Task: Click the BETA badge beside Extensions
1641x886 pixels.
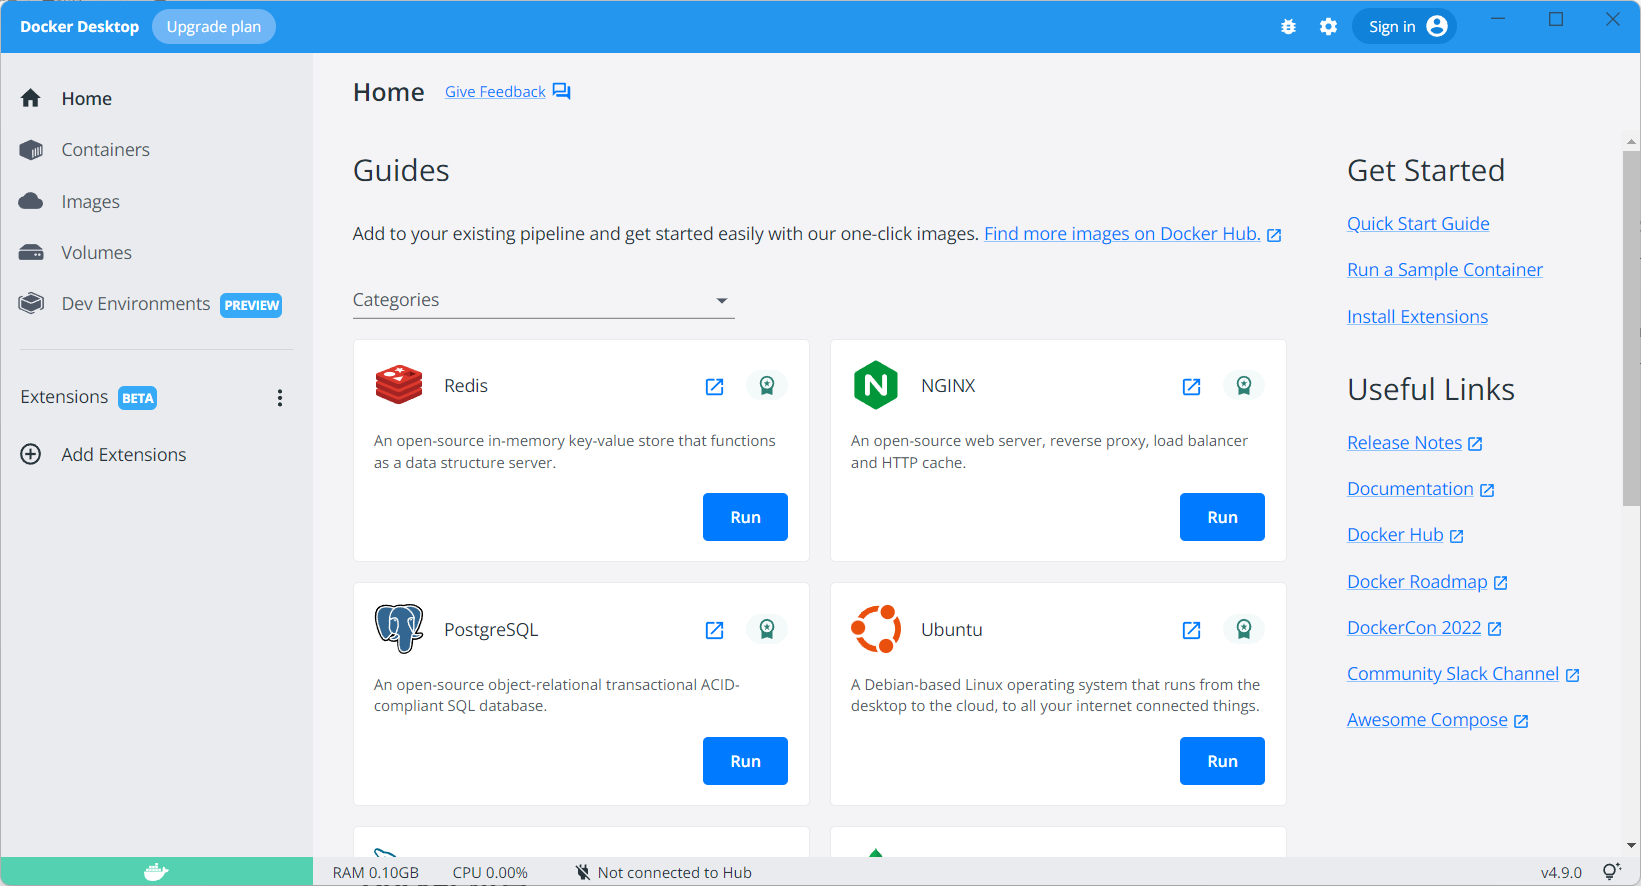Action: click(x=138, y=398)
